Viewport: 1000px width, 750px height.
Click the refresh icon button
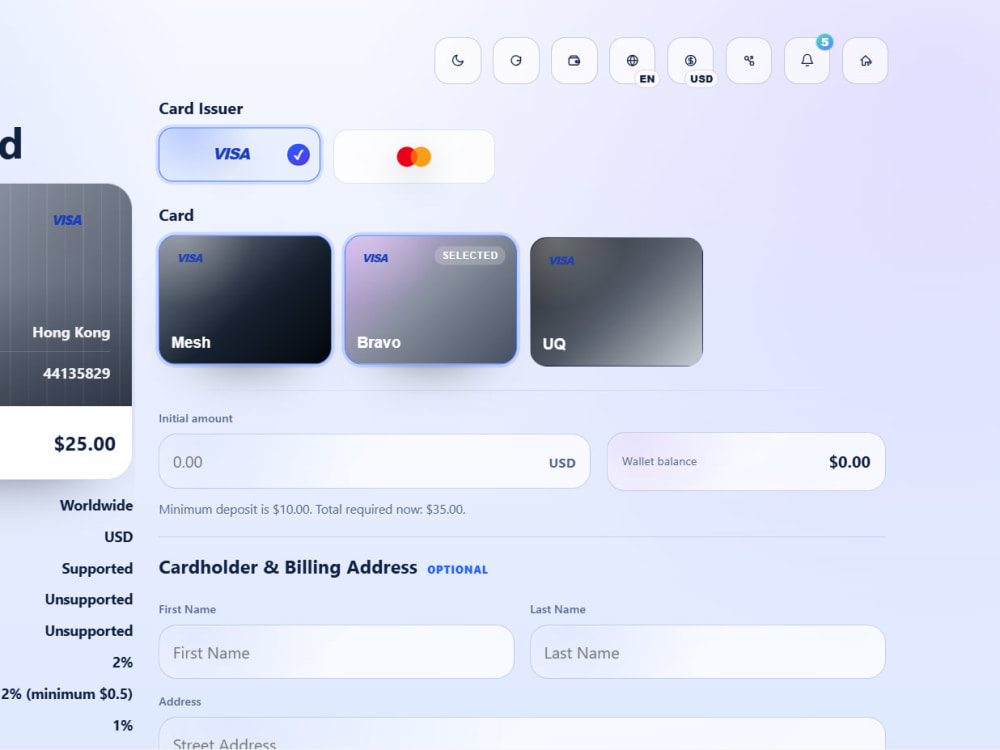(x=516, y=61)
